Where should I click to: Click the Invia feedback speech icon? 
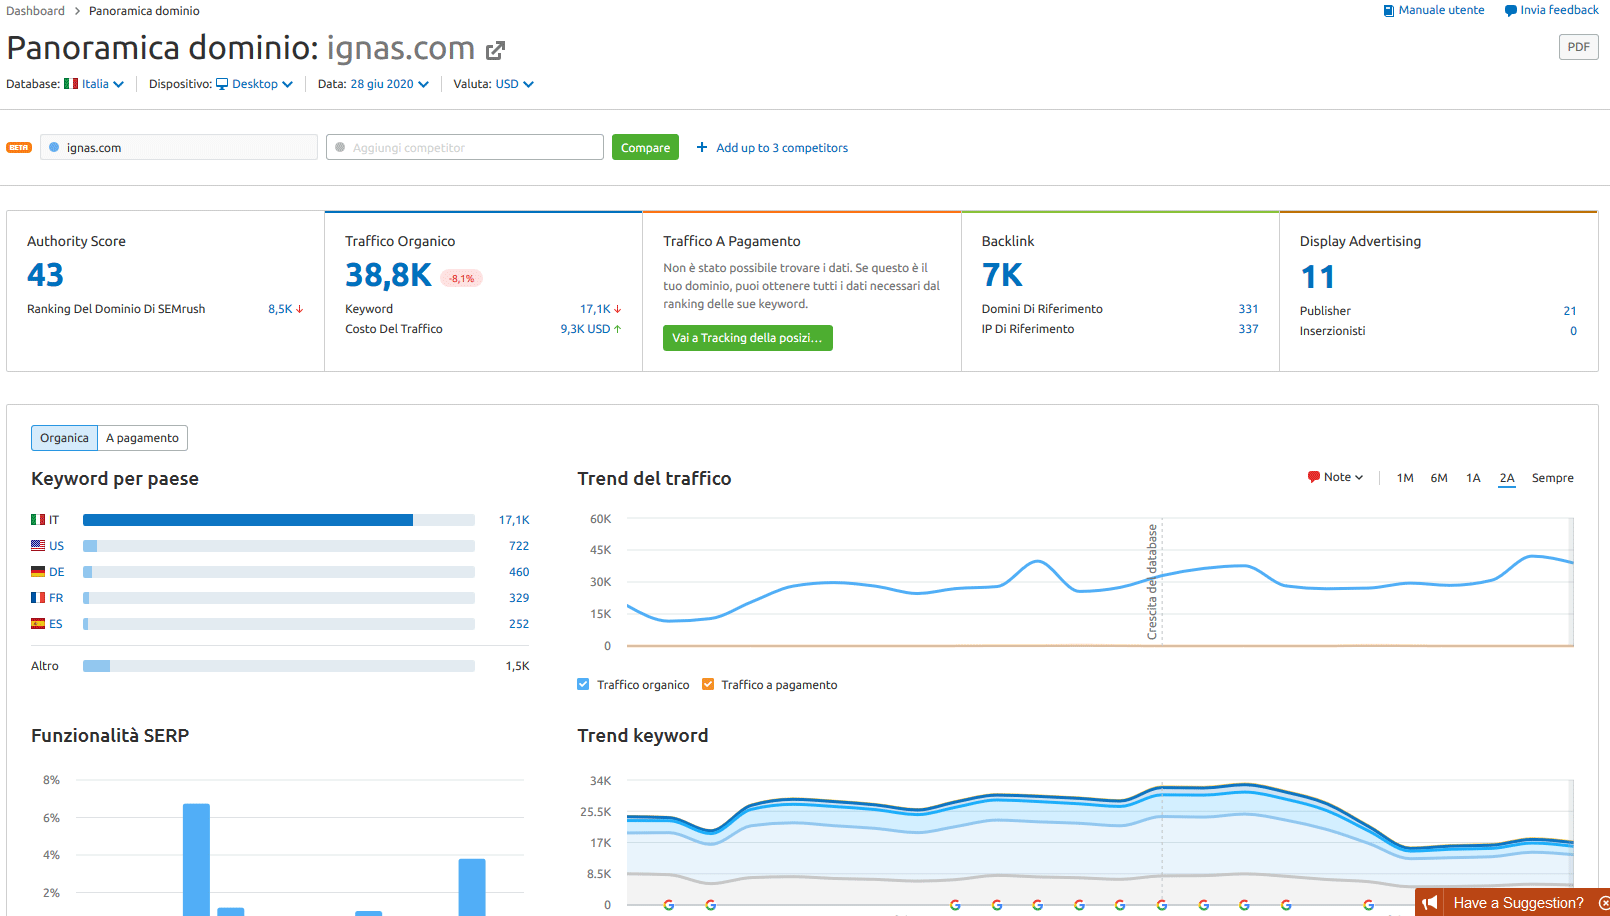(x=1510, y=11)
